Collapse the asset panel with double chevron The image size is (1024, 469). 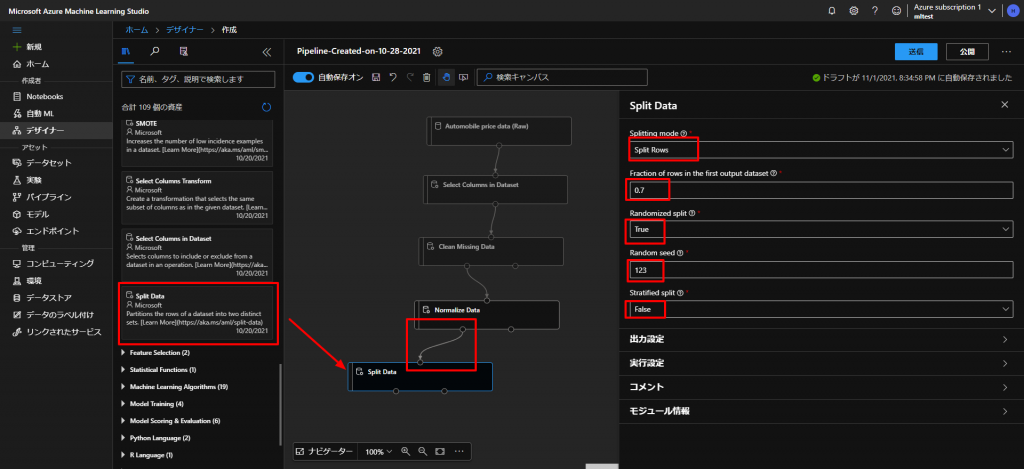point(266,51)
